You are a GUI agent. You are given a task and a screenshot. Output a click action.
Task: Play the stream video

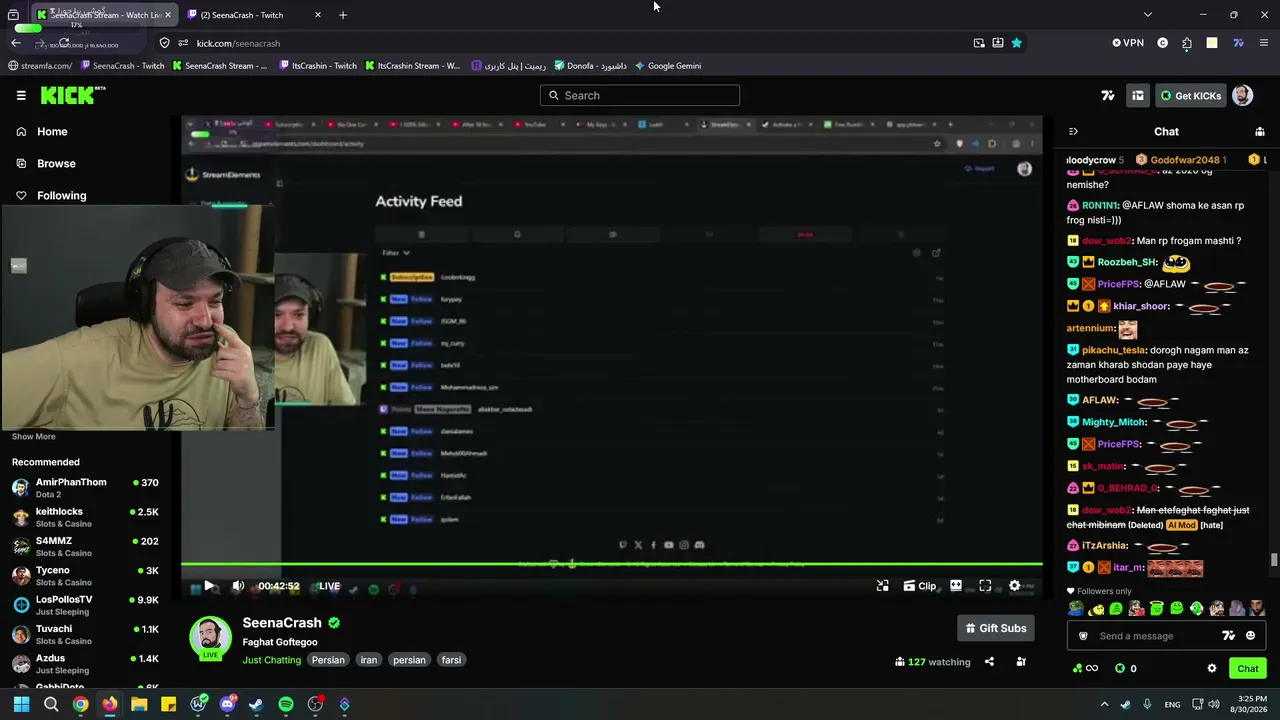point(209,586)
